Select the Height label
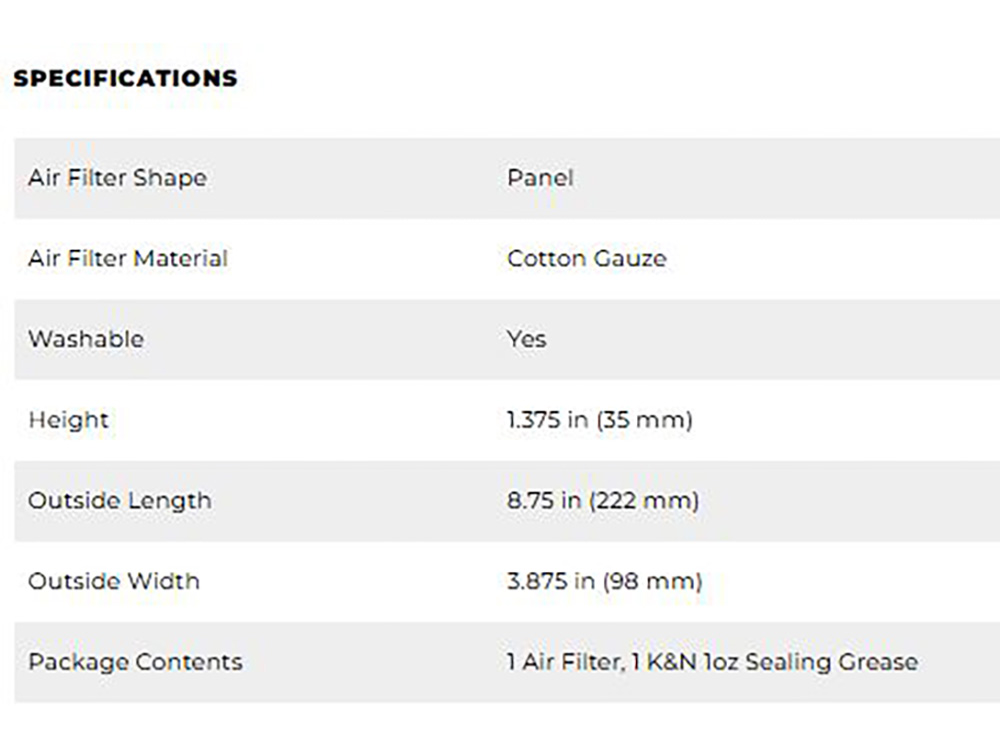Screen dimensions: 1000x750 coord(68,420)
